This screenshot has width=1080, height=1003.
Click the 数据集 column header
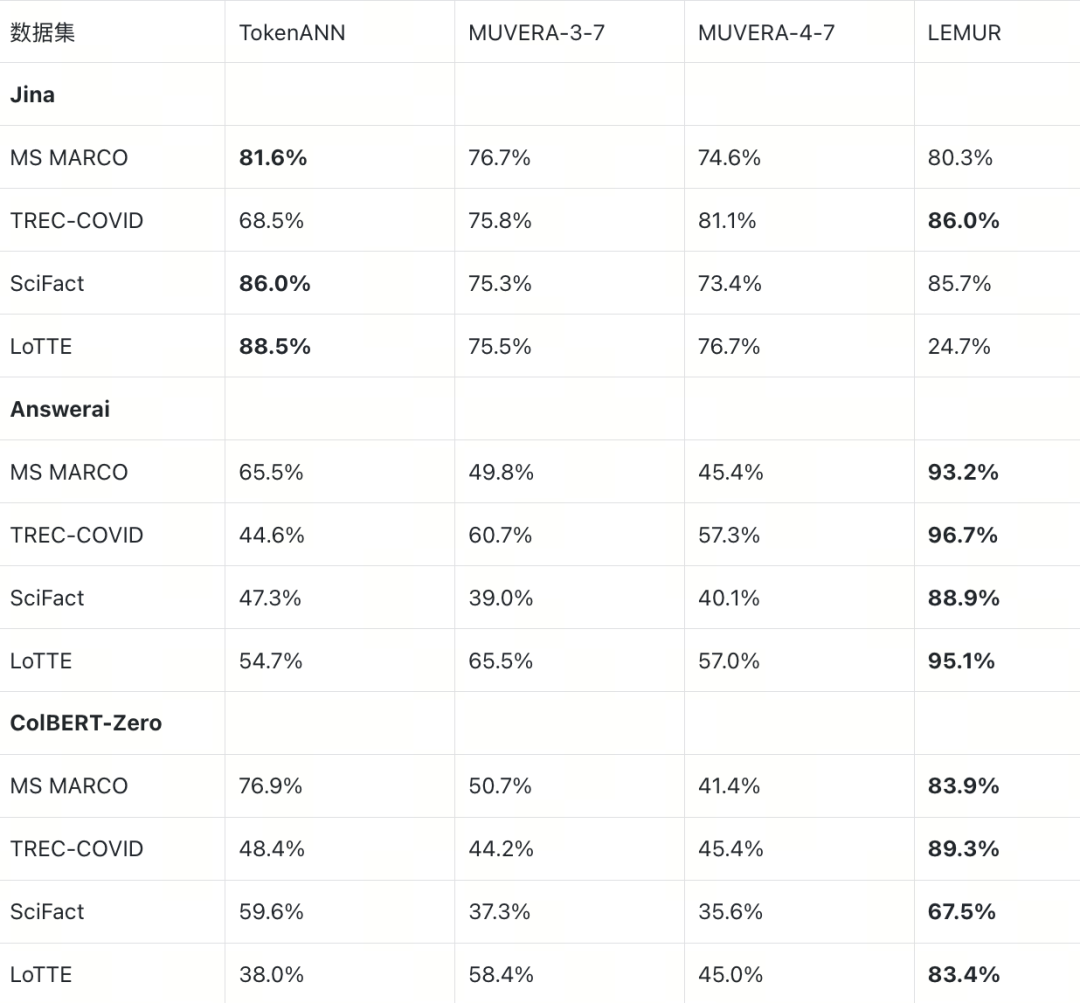pos(43,32)
